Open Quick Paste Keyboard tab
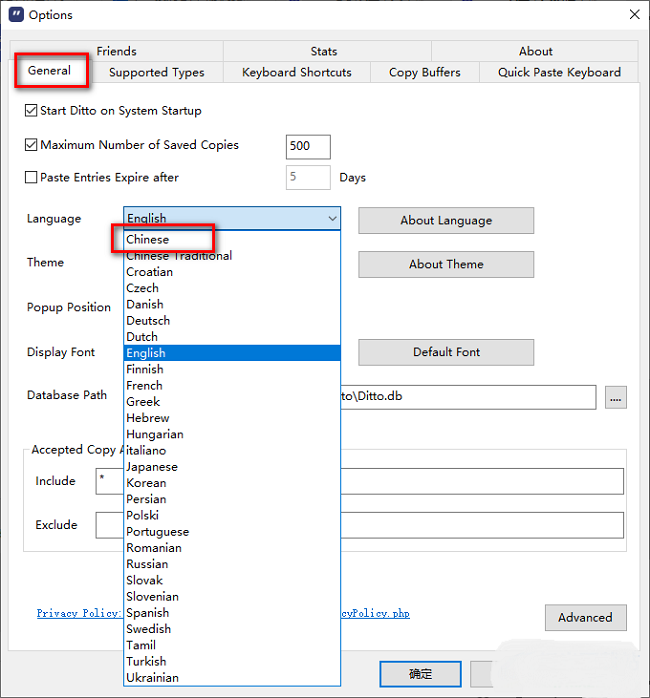 point(559,72)
